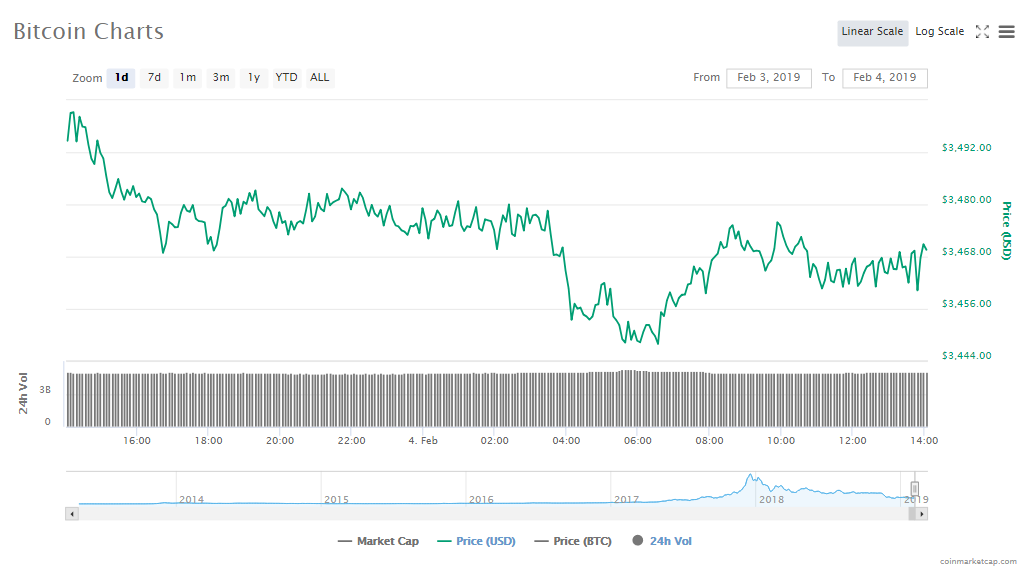Click the navigator right scroll arrow
This screenshot has width=1030, height=581.
coord(922,513)
